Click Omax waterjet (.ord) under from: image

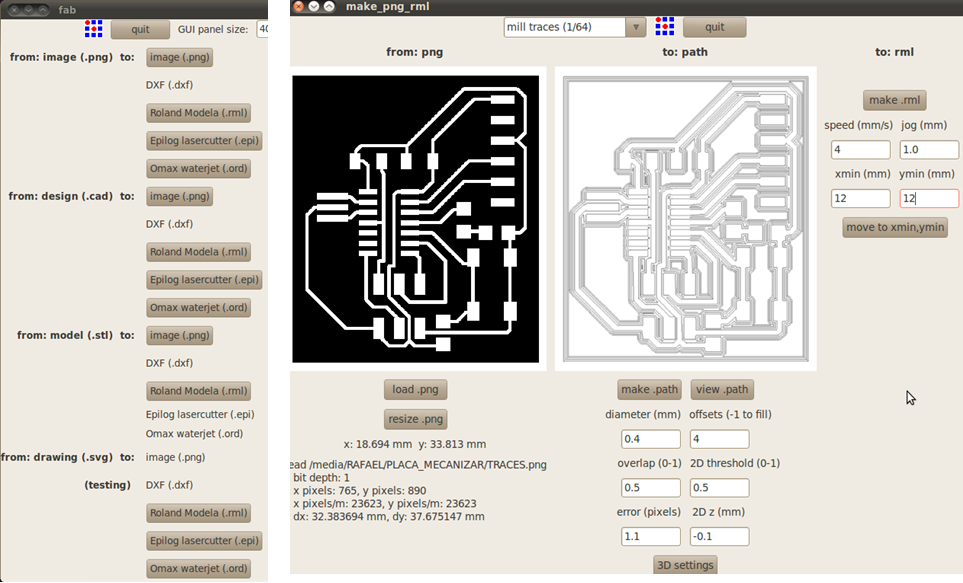tap(198, 168)
